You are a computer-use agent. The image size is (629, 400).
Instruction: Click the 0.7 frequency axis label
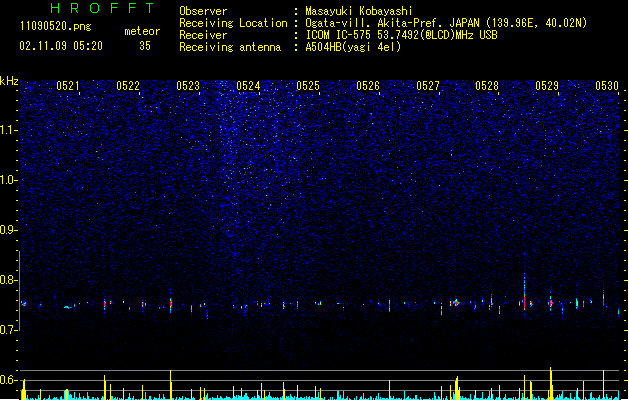click(9, 330)
